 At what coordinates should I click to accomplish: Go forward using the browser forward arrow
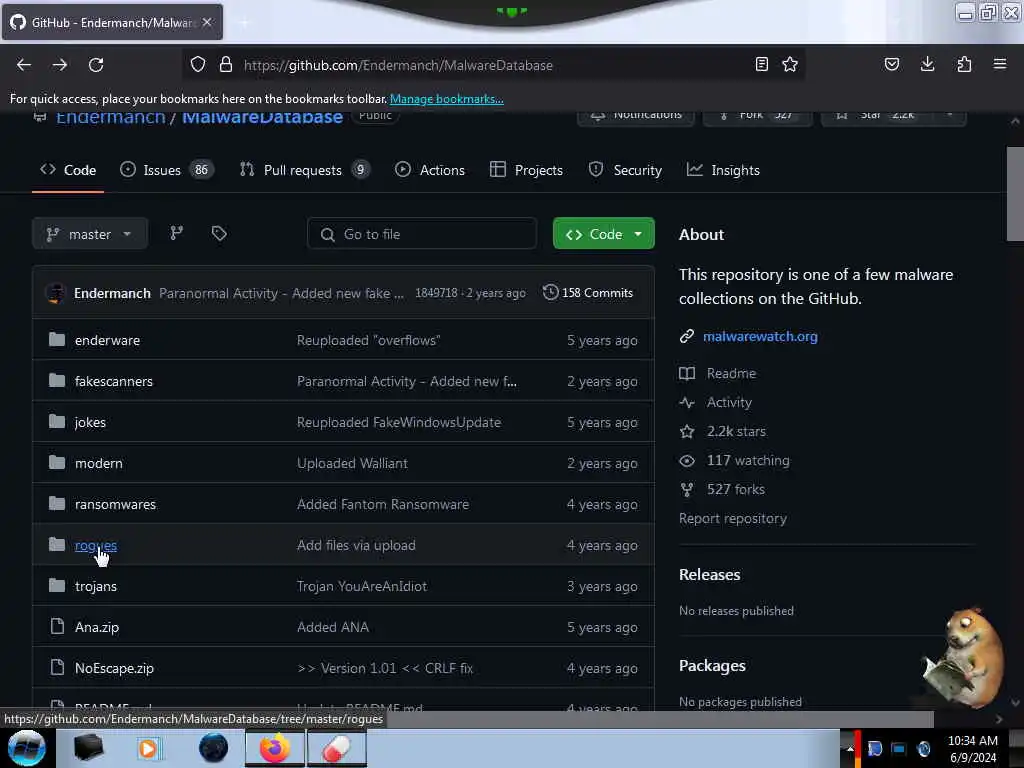tap(60, 65)
